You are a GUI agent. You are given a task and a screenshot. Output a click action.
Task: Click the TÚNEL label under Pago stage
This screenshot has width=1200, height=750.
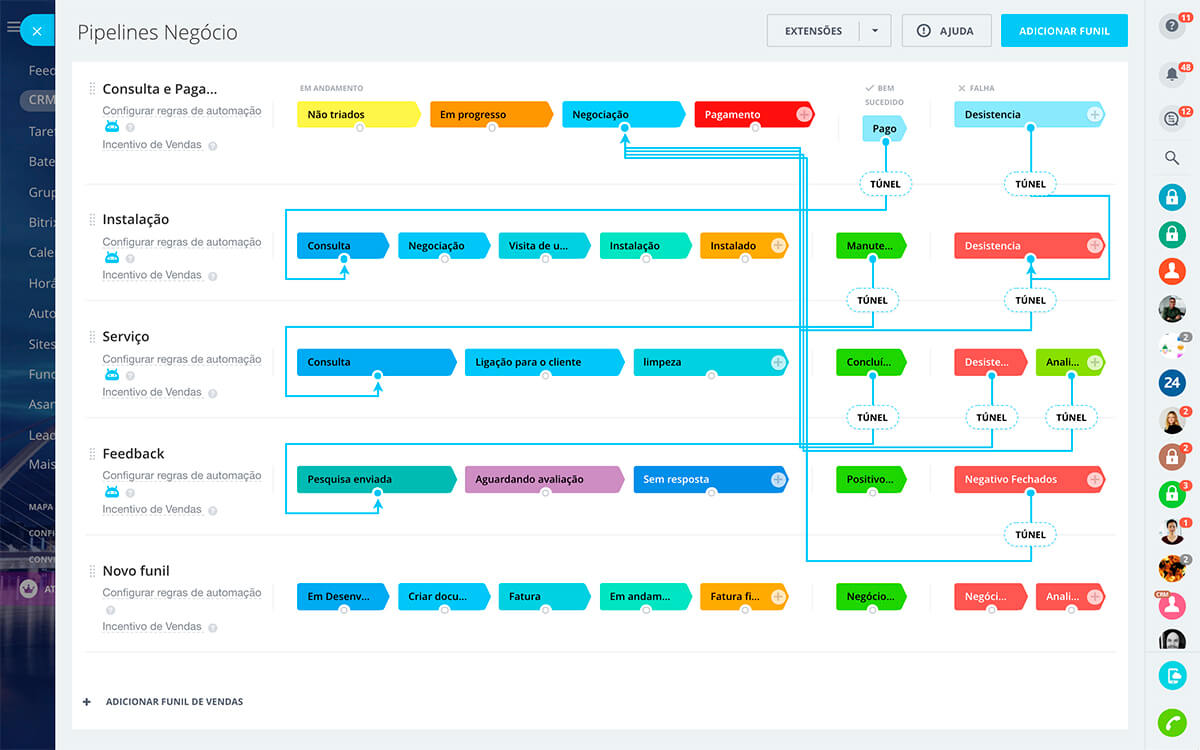(x=885, y=184)
